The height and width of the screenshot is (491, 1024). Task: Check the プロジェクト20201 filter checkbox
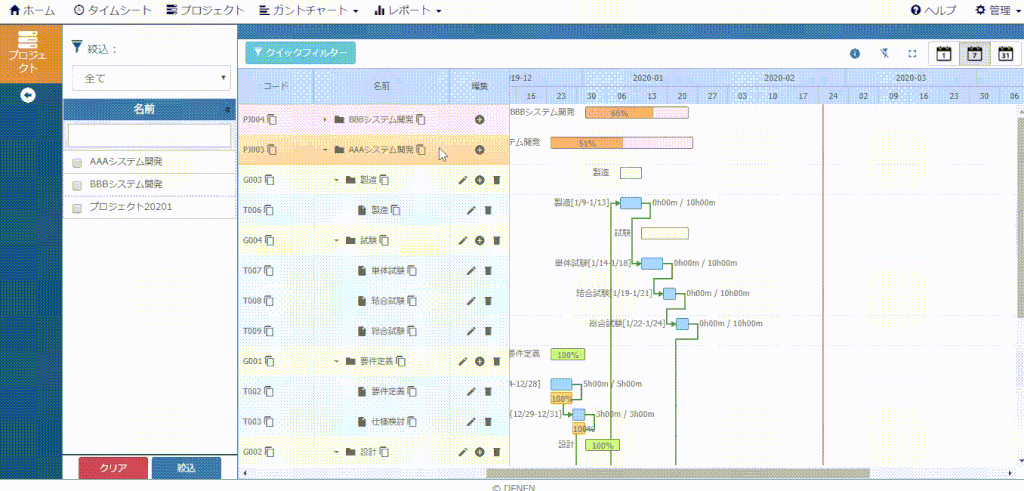coord(76,208)
